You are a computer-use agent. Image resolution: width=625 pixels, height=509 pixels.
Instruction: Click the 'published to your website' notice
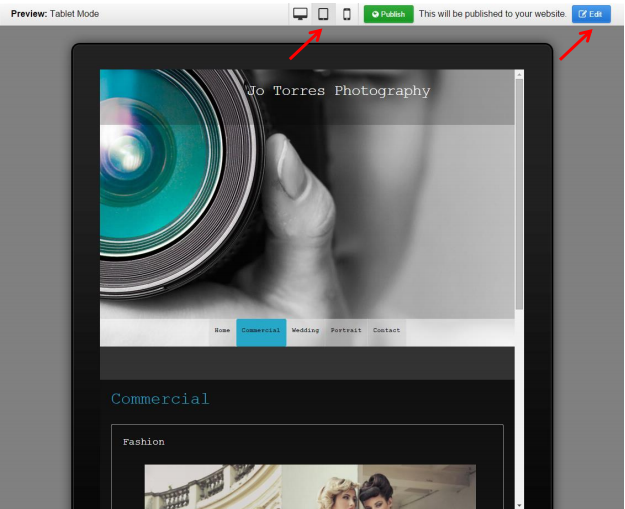click(492, 14)
